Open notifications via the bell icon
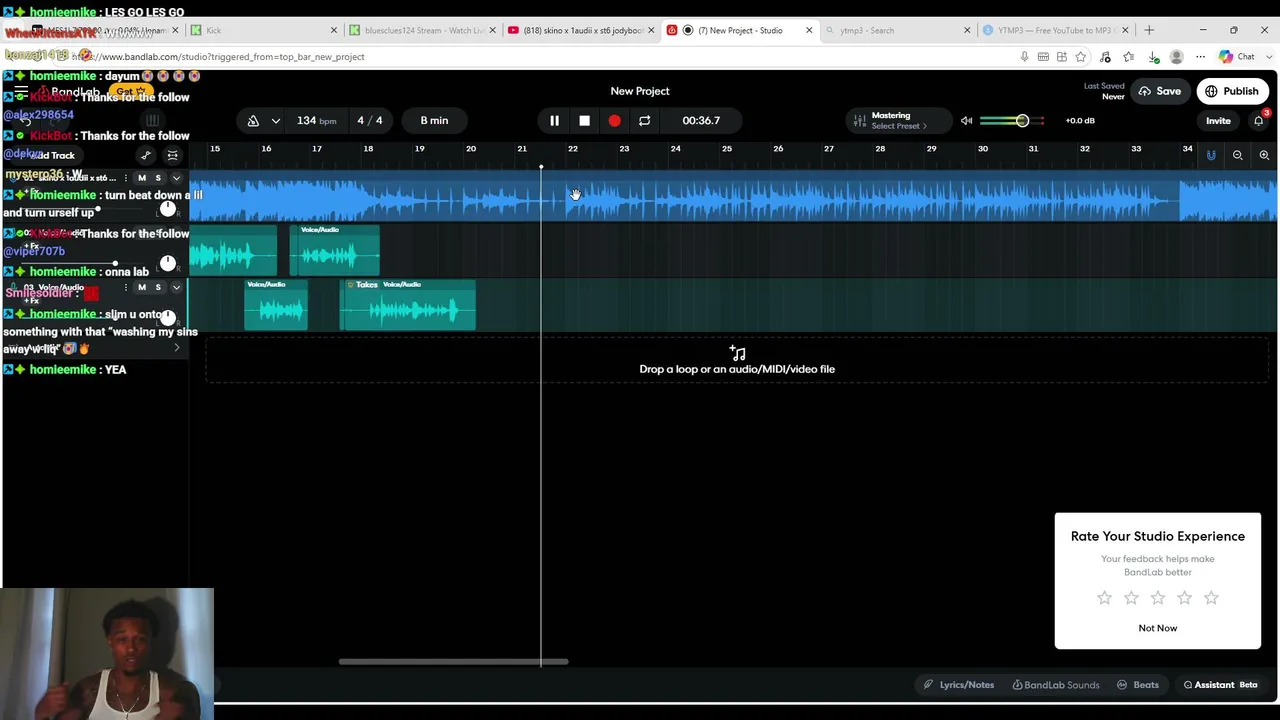This screenshot has width=1280, height=720. tap(1259, 121)
